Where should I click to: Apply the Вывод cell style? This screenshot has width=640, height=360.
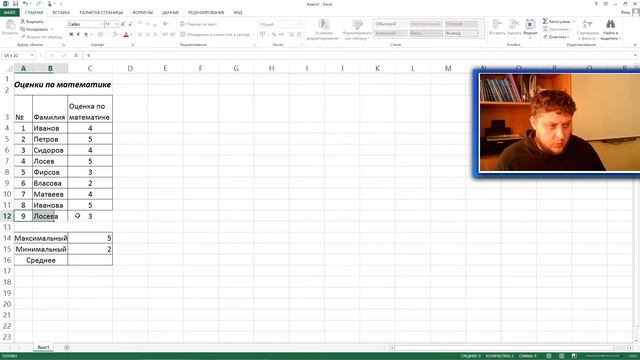pyautogui.click(x=461, y=33)
